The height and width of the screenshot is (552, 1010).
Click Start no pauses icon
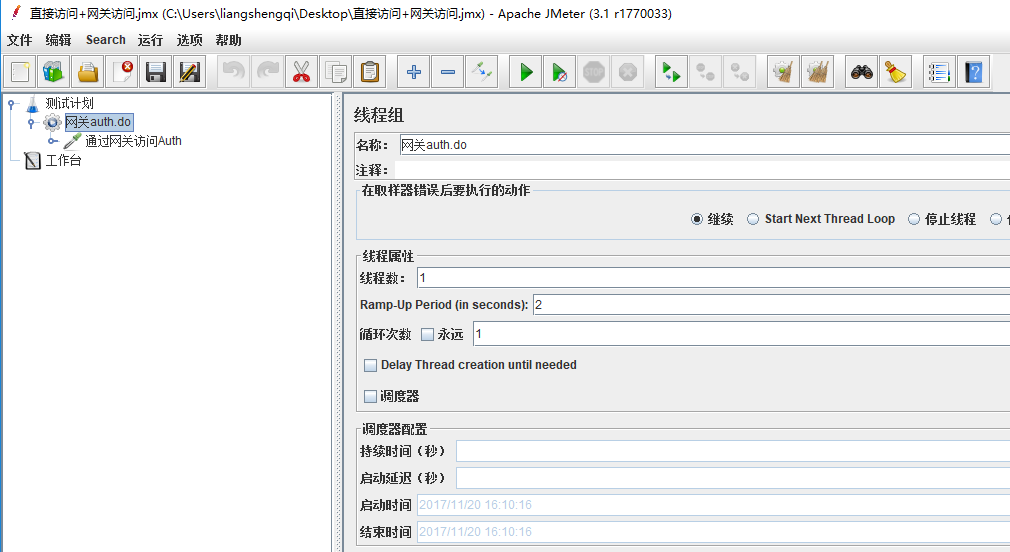[560, 71]
